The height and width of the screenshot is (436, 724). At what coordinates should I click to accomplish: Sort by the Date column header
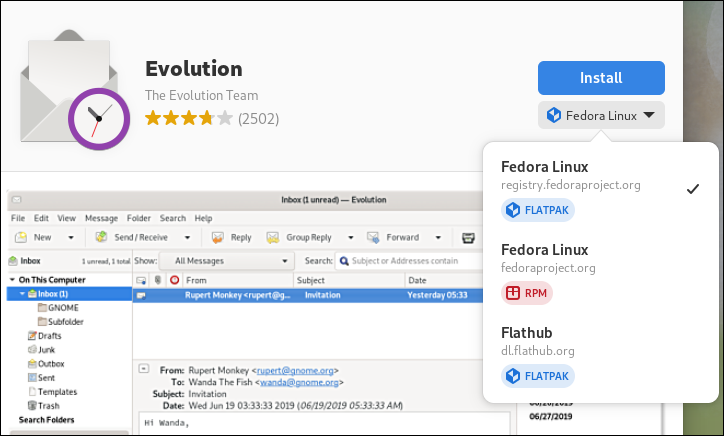click(444, 280)
